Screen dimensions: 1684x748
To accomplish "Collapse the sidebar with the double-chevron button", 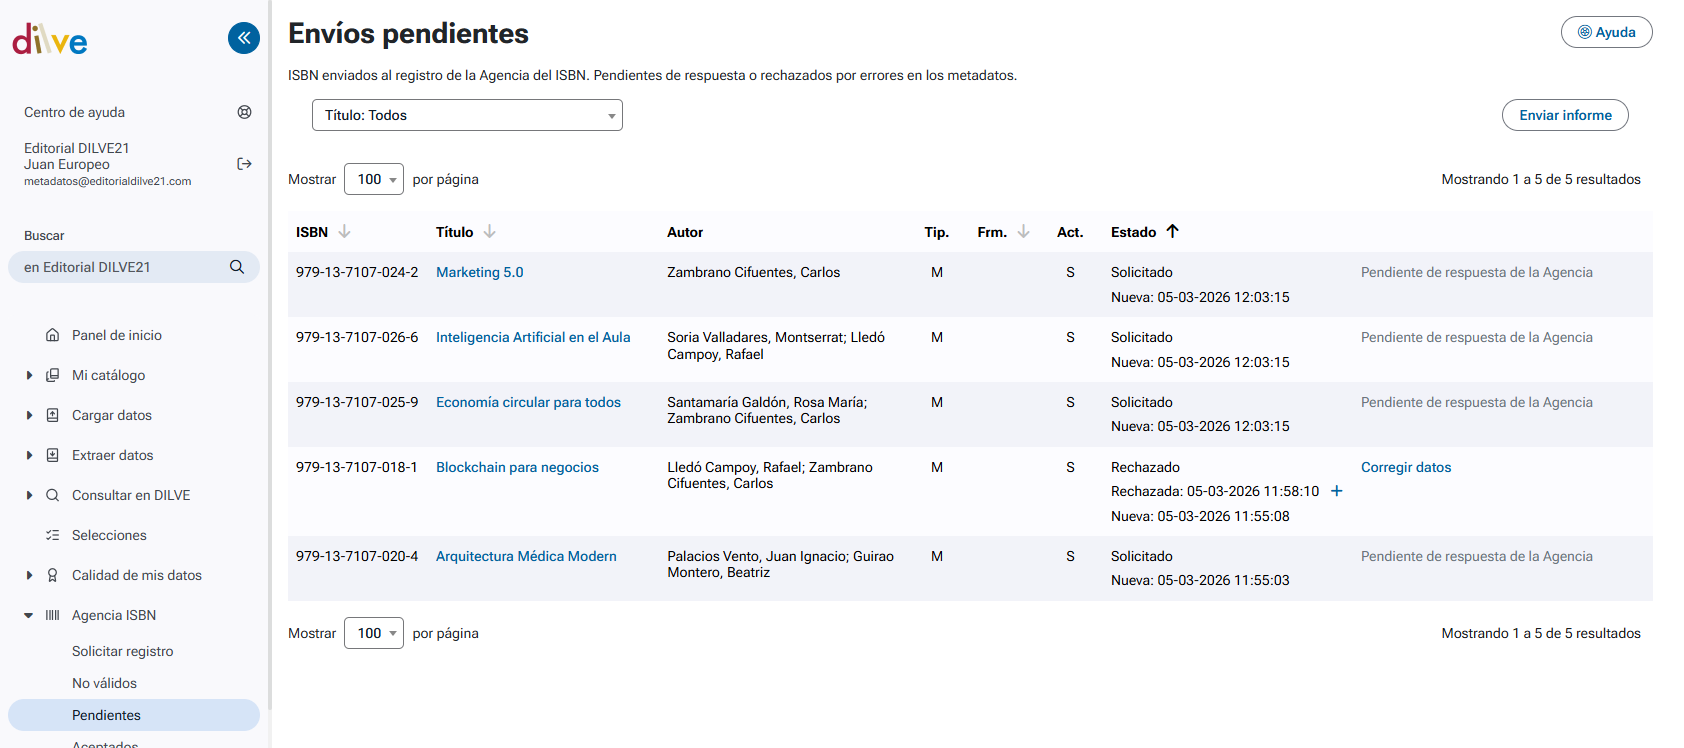I will point(243,38).
